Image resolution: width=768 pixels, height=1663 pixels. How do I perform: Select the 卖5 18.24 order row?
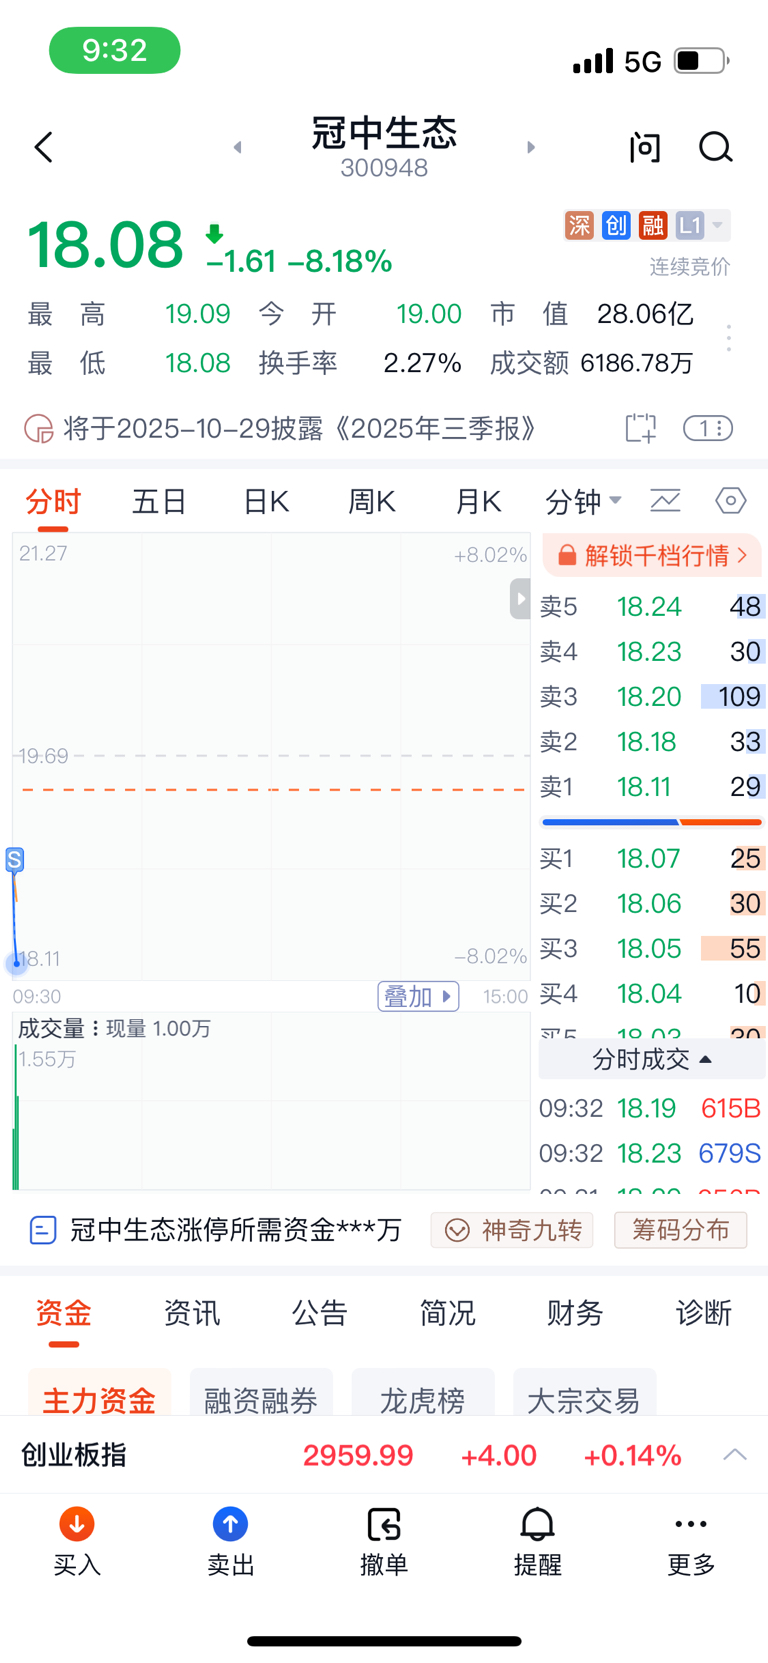[x=652, y=607]
